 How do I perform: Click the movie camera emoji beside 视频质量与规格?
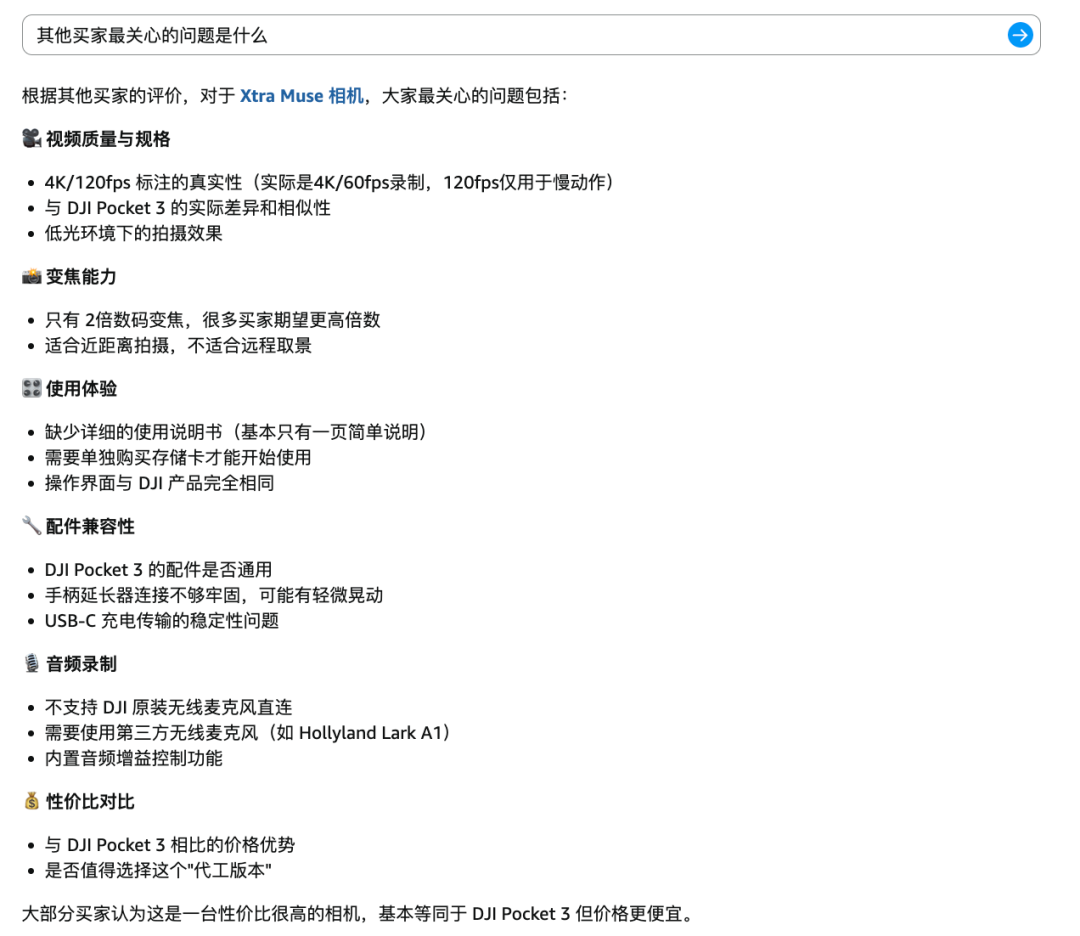pyautogui.click(x=32, y=138)
